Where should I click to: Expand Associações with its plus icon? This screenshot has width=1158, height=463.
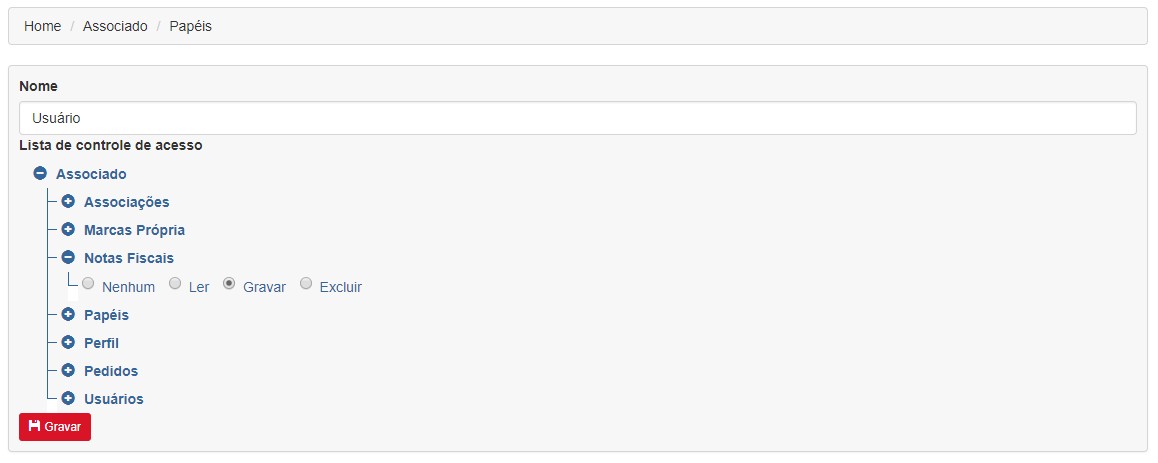68,202
